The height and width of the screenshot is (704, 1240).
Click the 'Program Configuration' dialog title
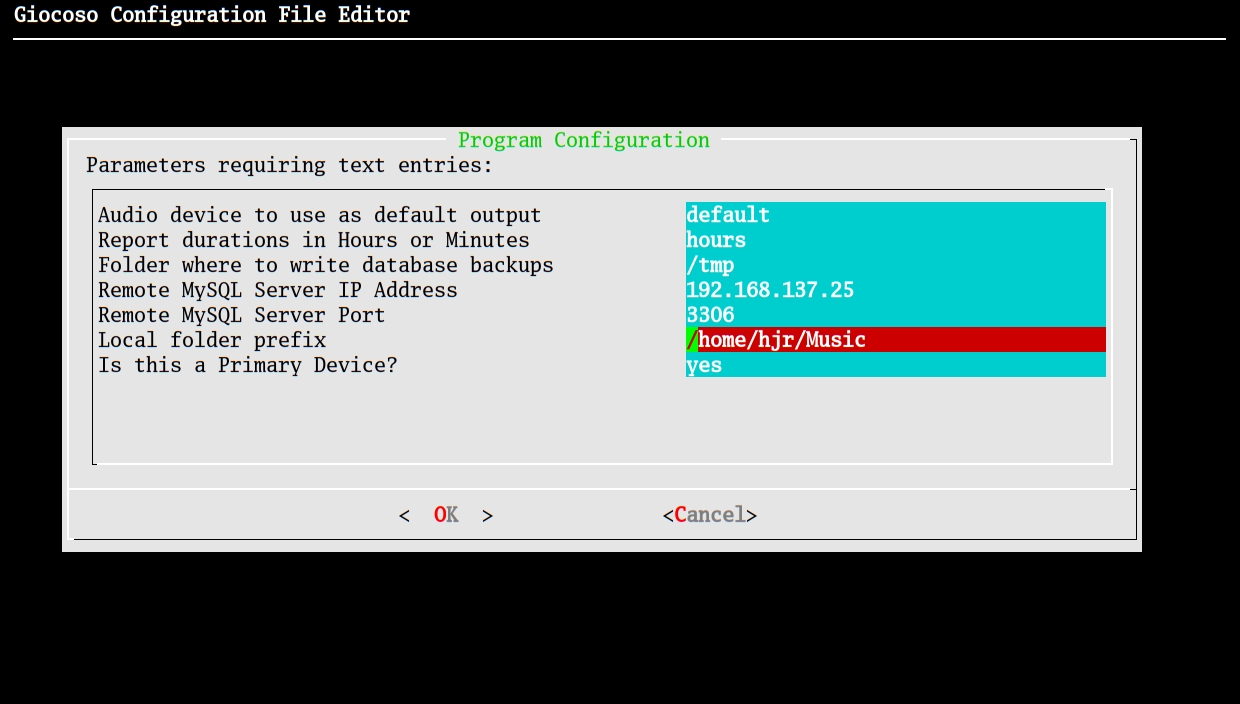tap(583, 140)
